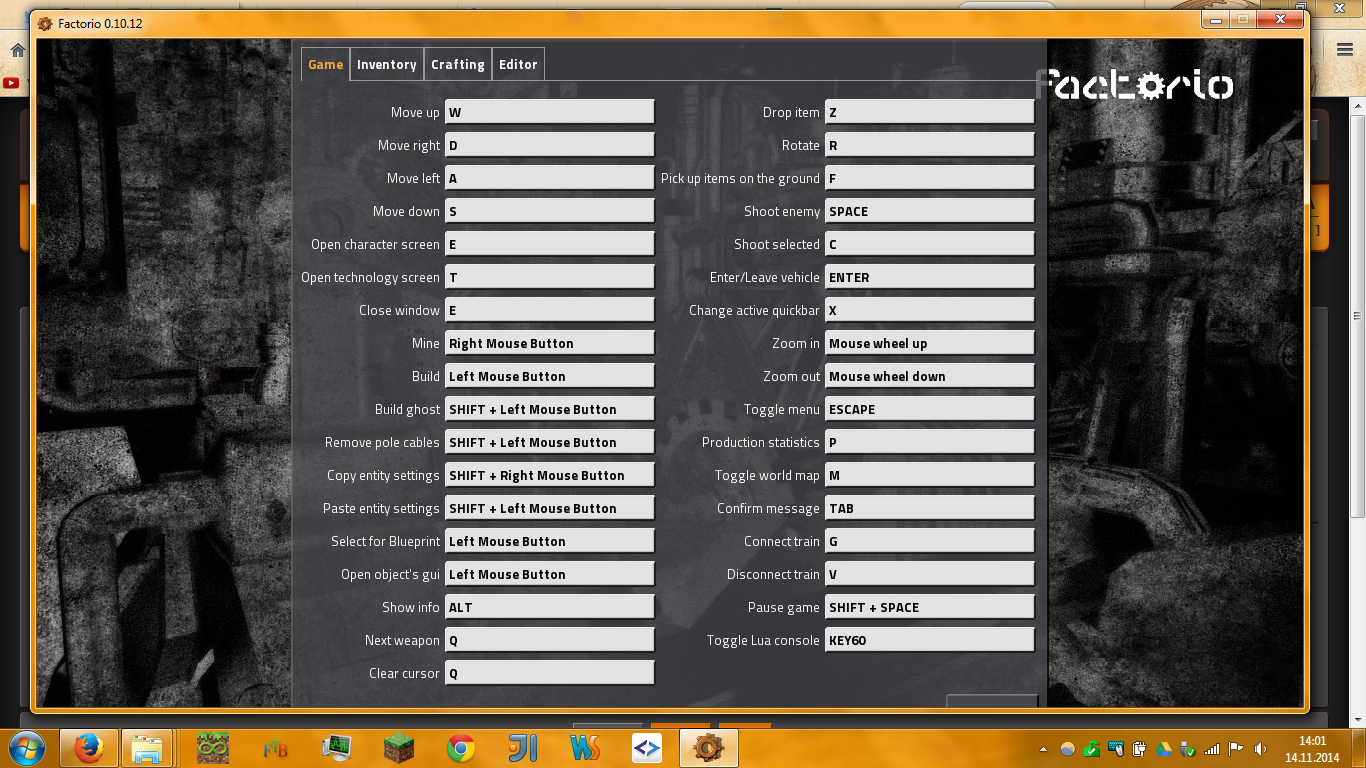
Task: Switch to Firefox in the taskbar
Action: pyautogui.click(x=88, y=748)
